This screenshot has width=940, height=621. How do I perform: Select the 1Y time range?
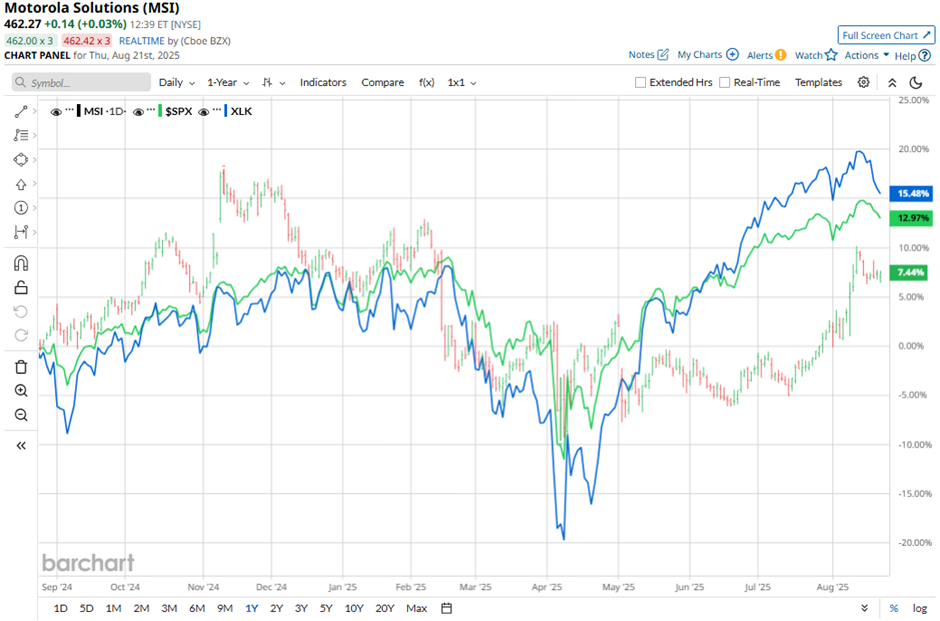pyautogui.click(x=252, y=608)
